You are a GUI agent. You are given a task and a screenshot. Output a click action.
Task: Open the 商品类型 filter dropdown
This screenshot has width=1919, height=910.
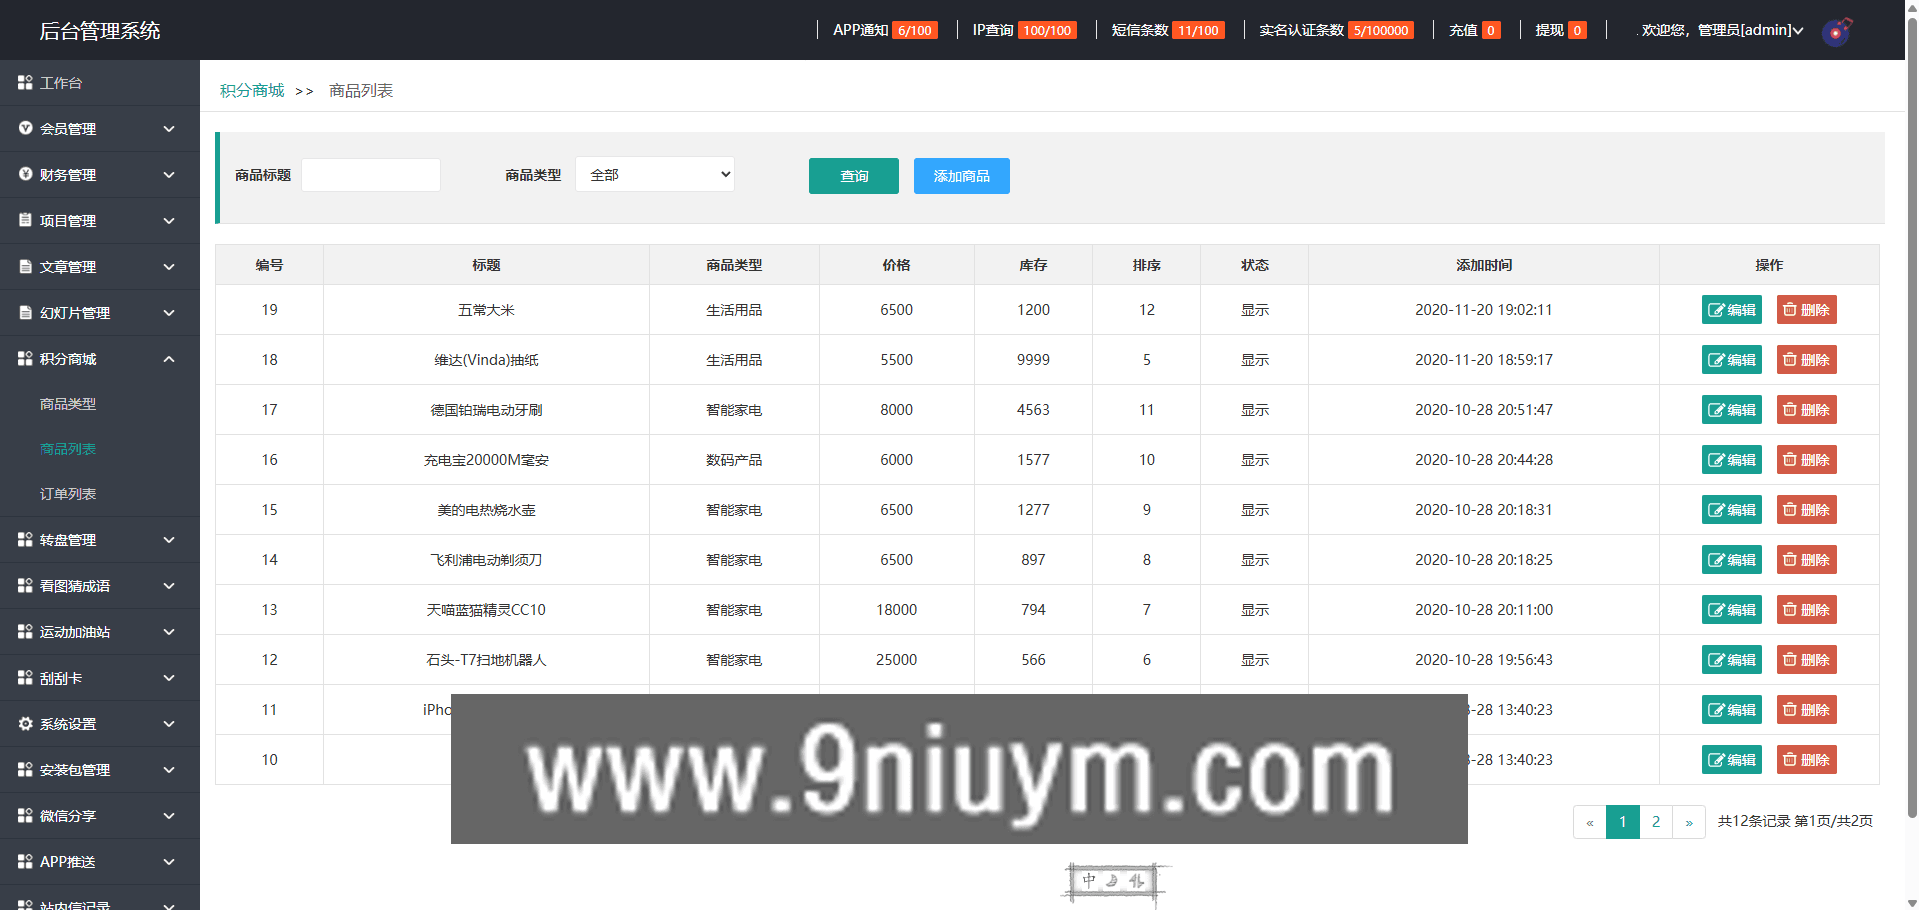(x=655, y=175)
